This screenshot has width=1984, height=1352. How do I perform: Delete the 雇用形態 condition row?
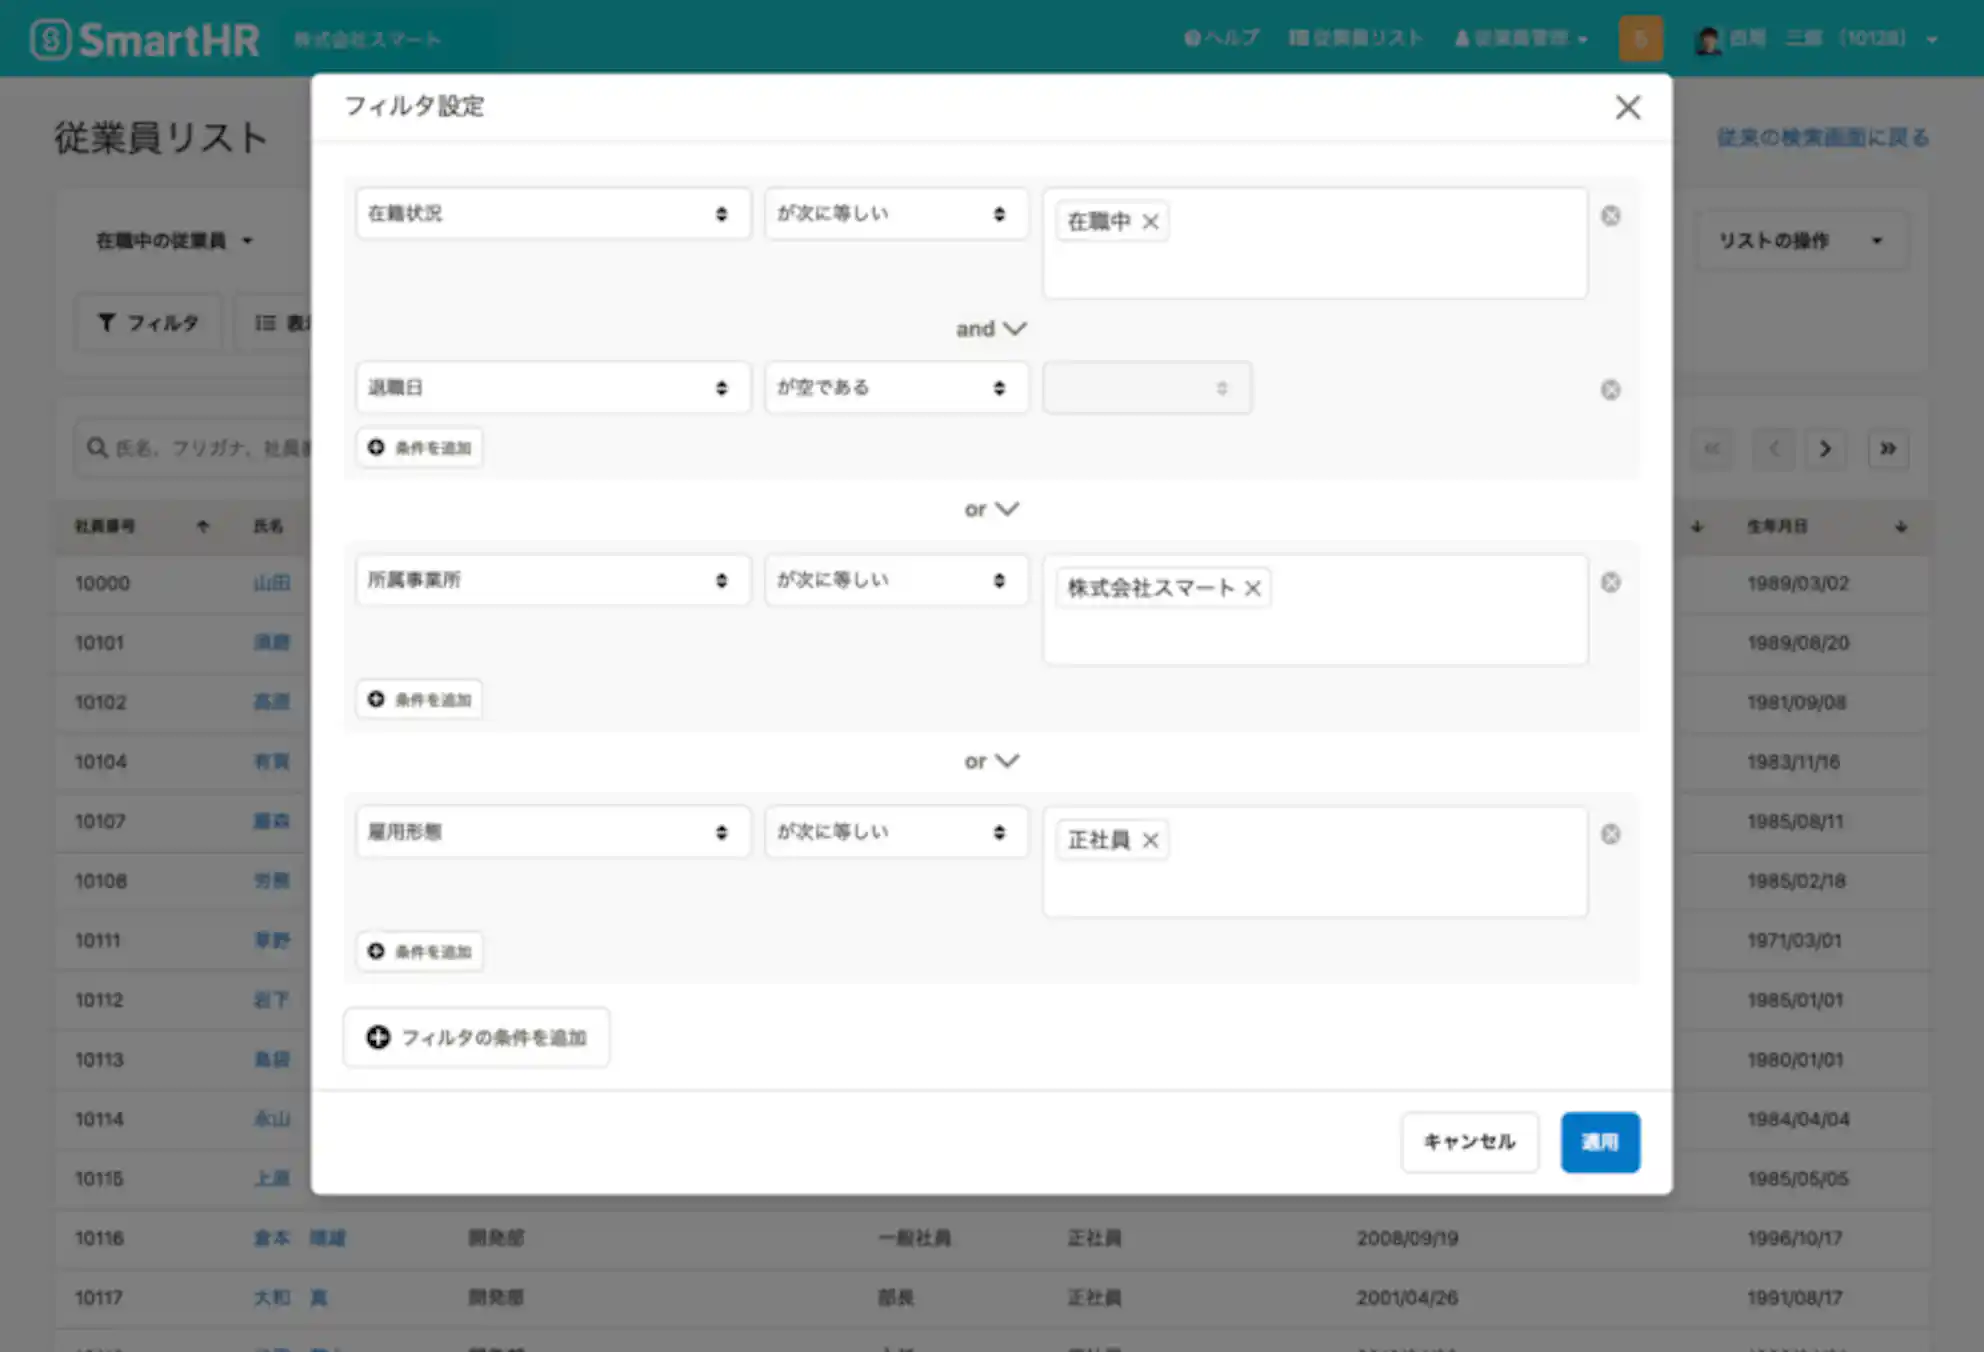click(1610, 834)
